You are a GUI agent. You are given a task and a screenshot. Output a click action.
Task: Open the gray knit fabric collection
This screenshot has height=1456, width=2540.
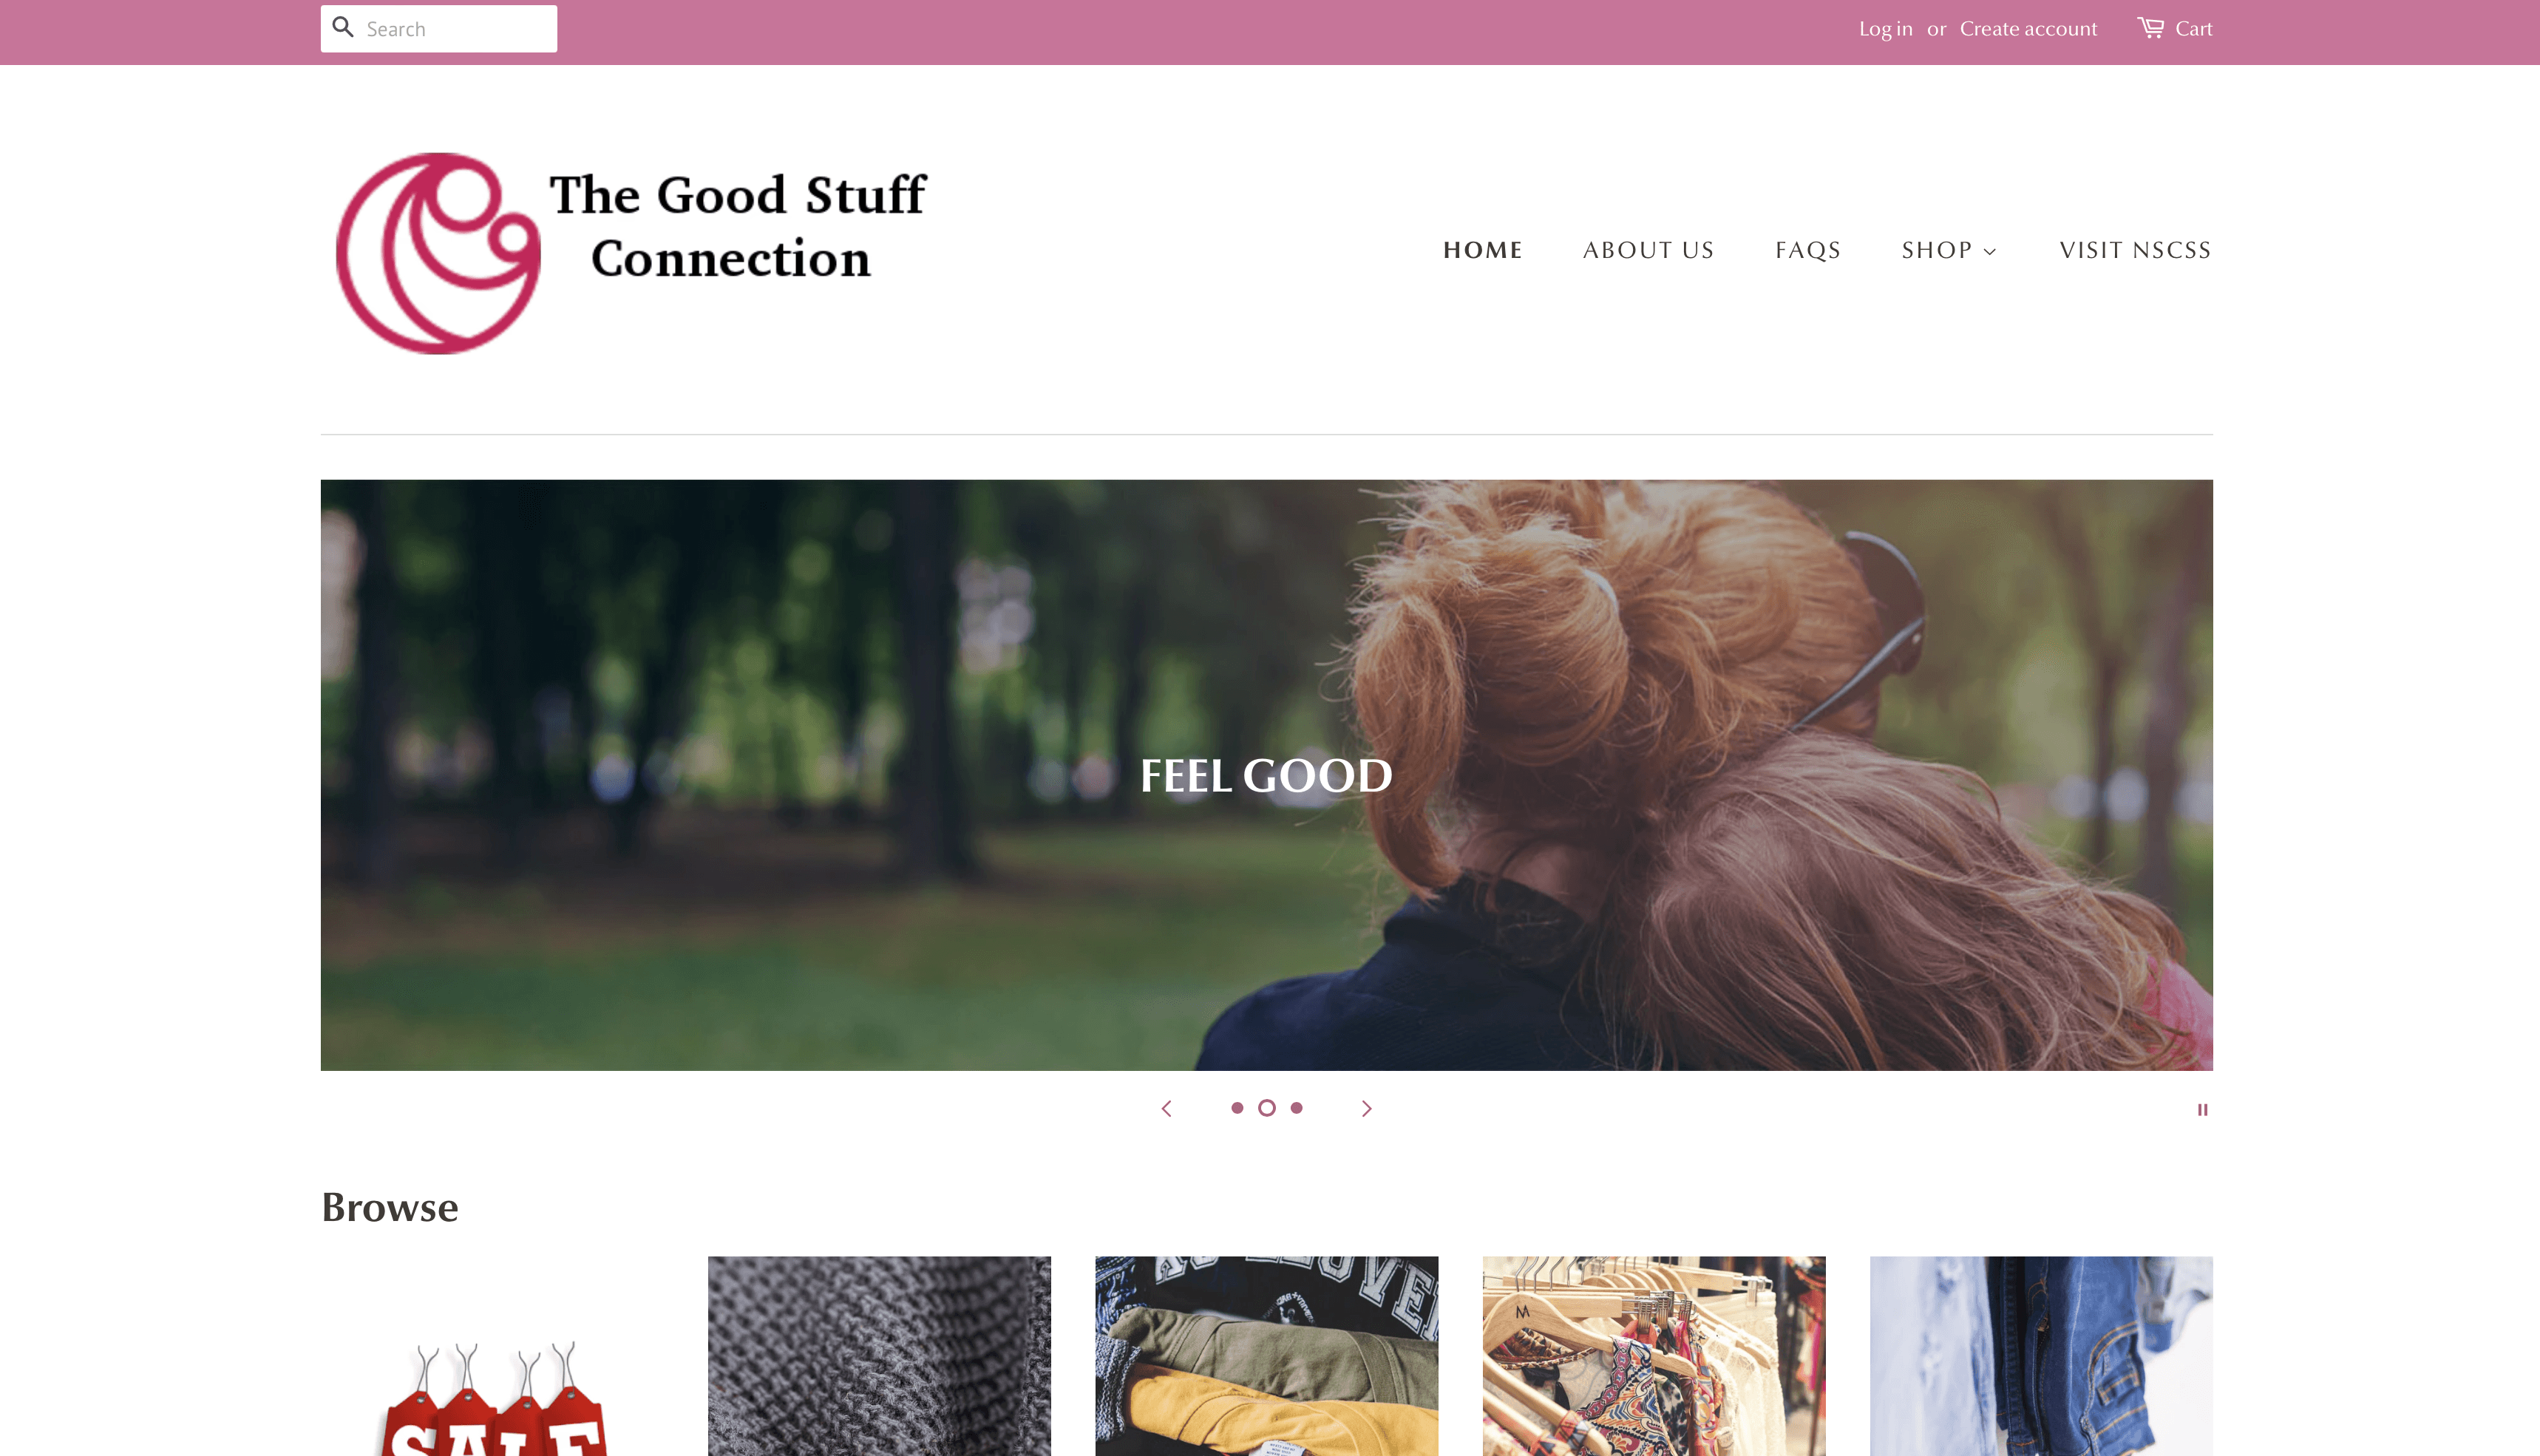pyautogui.click(x=879, y=1356)
